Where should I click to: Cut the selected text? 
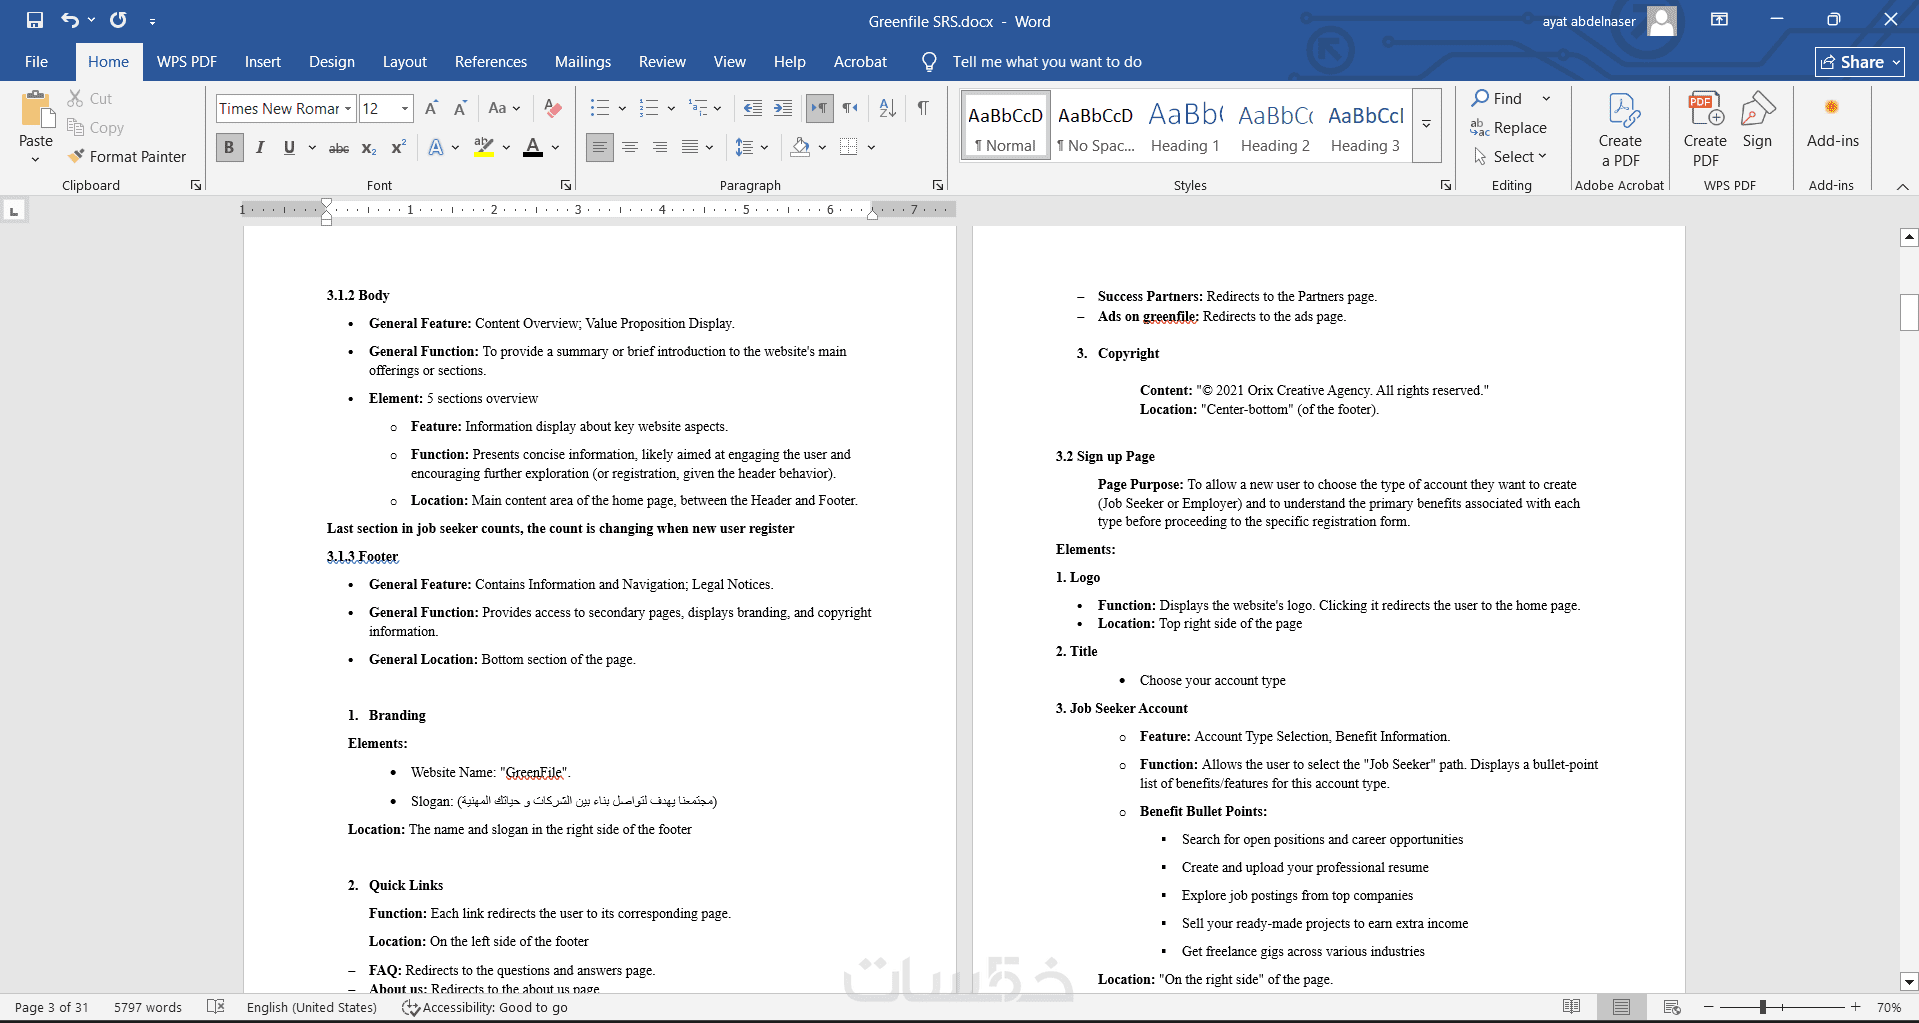click(90, 98)
